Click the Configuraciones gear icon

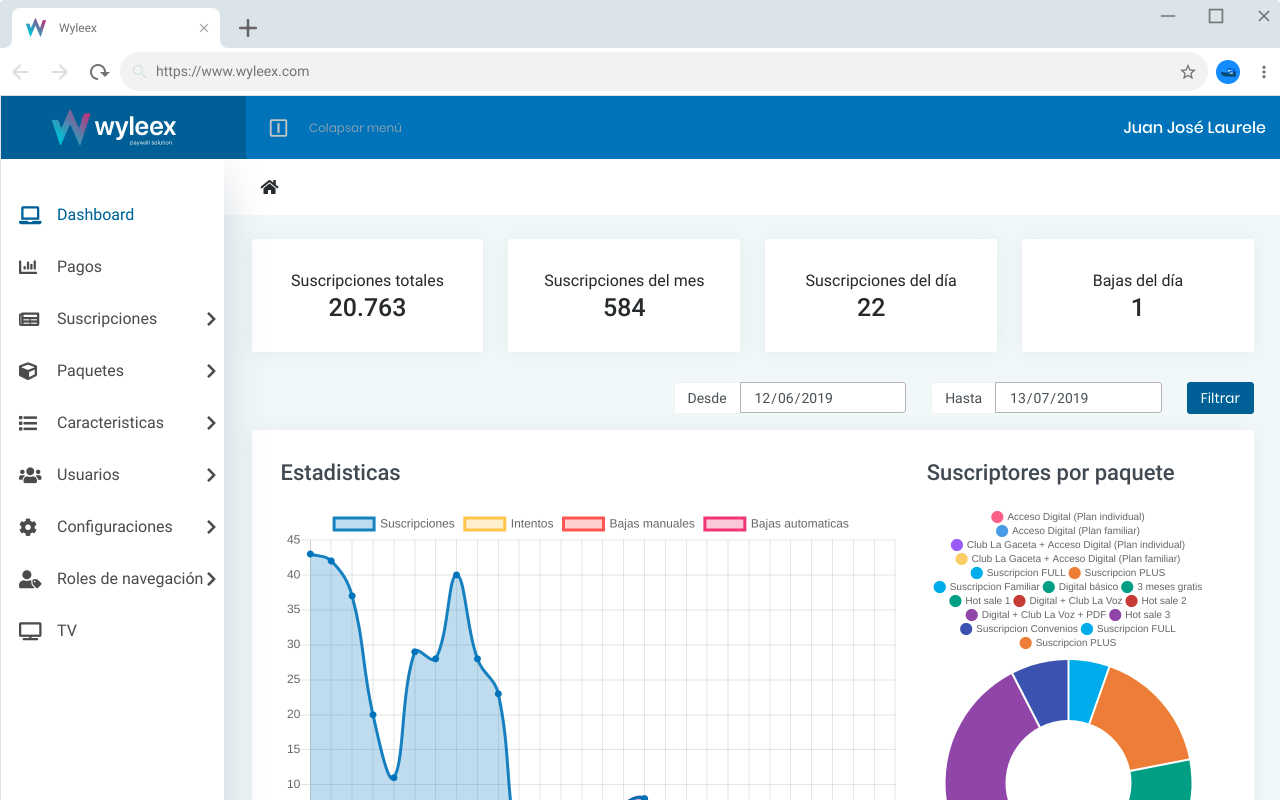[x=28, y=527]
